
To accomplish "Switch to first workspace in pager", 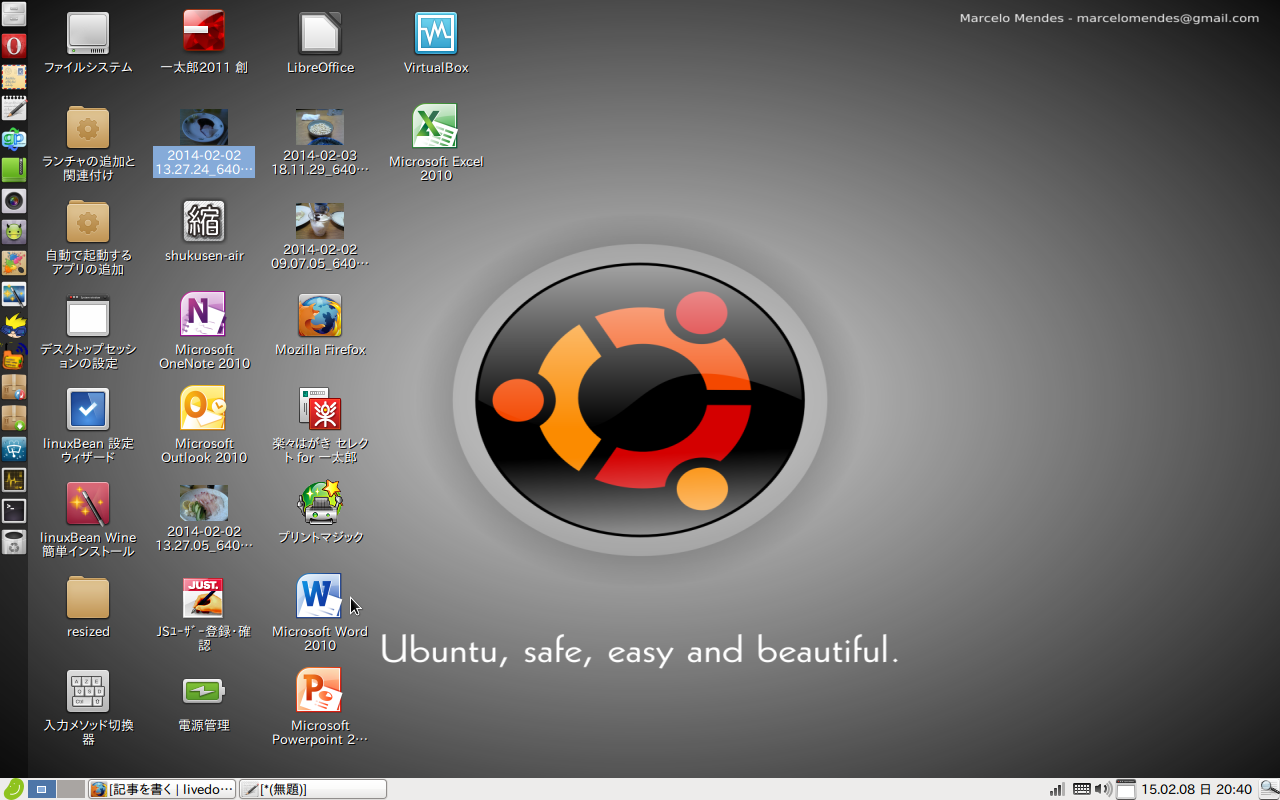I will pyautogui.click(x=42, y=789).
